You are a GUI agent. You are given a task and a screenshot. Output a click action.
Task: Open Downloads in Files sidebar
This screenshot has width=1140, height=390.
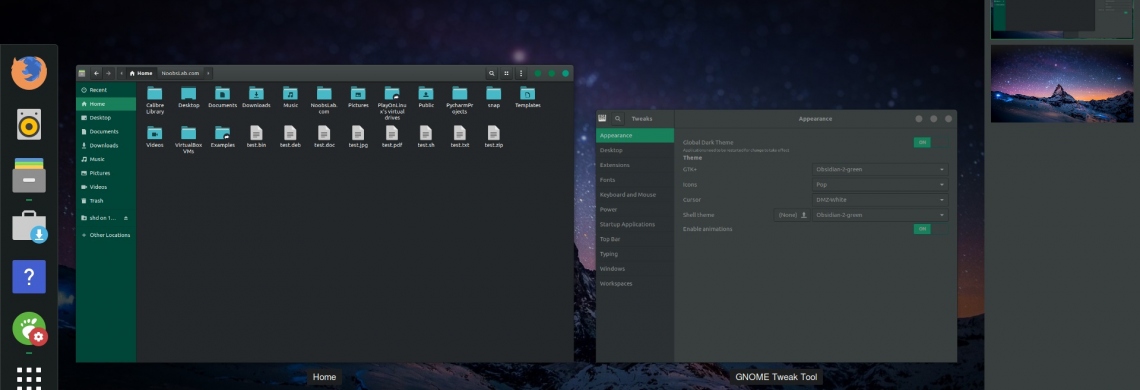pos(106,146)
